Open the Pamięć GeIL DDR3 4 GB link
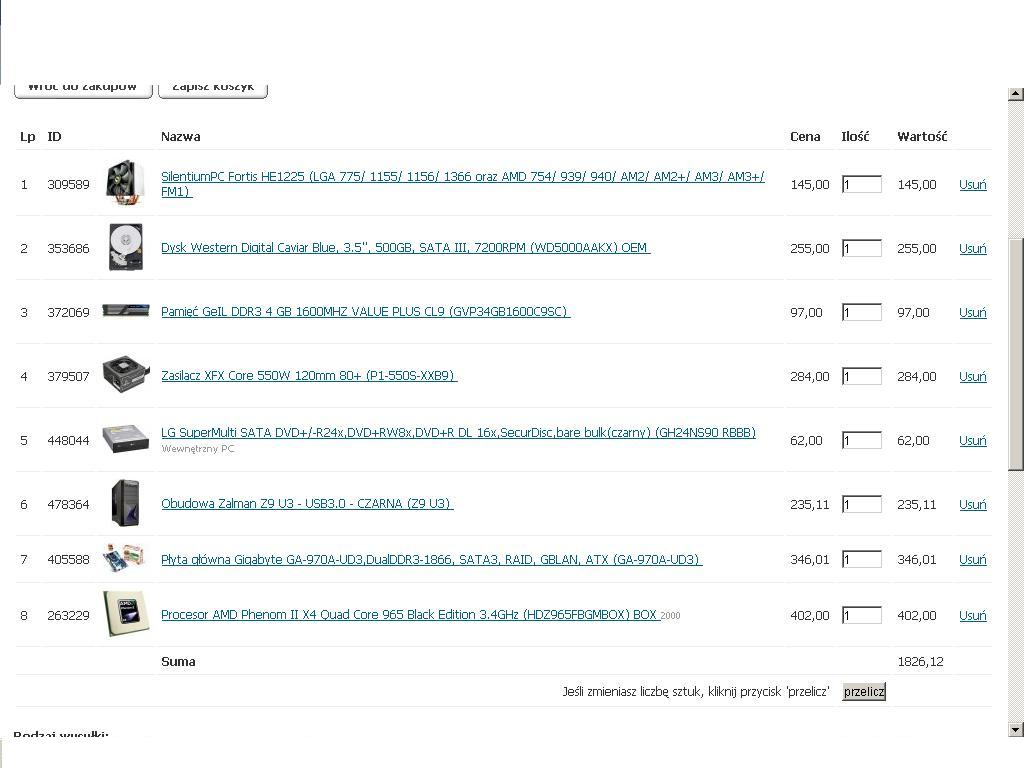 [x=365, y=312]
